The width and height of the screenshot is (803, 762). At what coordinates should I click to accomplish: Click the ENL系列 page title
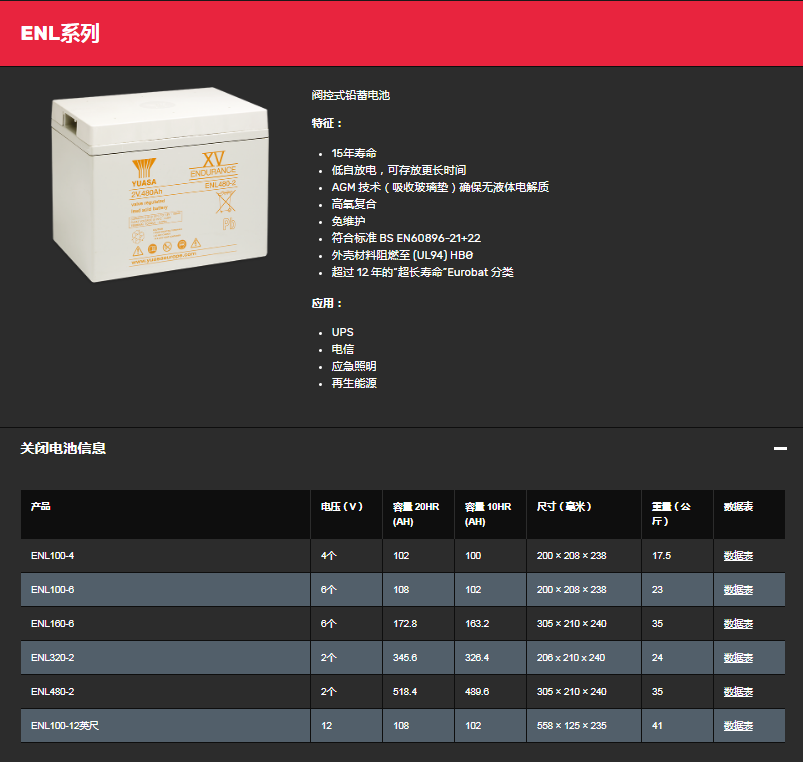(60, 33)
